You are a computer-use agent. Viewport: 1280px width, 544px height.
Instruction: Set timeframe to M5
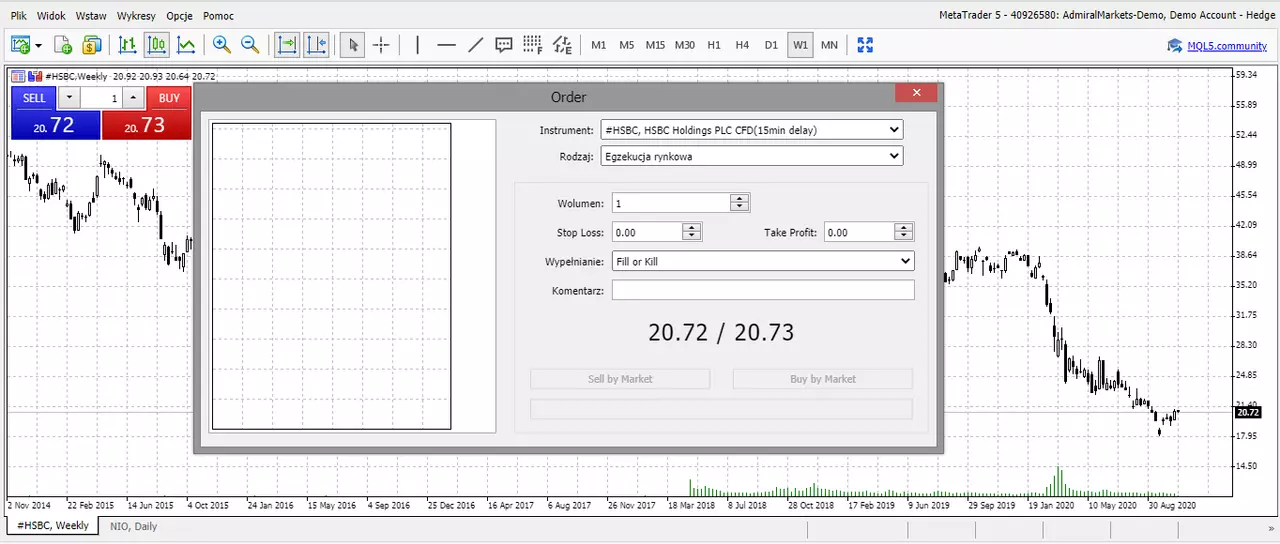tap(627, 45)
